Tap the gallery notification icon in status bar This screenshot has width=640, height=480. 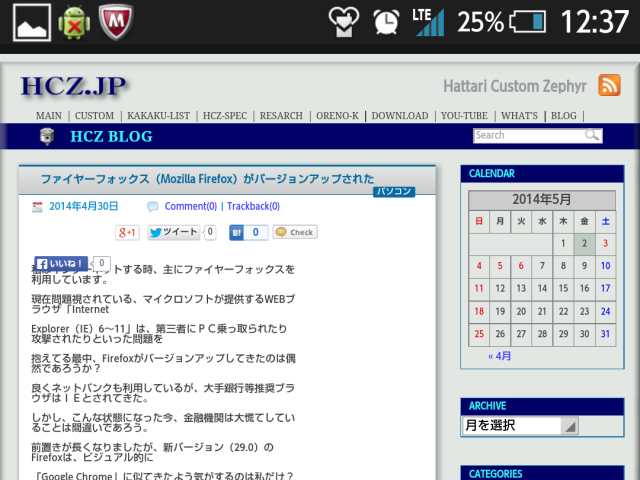(x=32, y=22)
